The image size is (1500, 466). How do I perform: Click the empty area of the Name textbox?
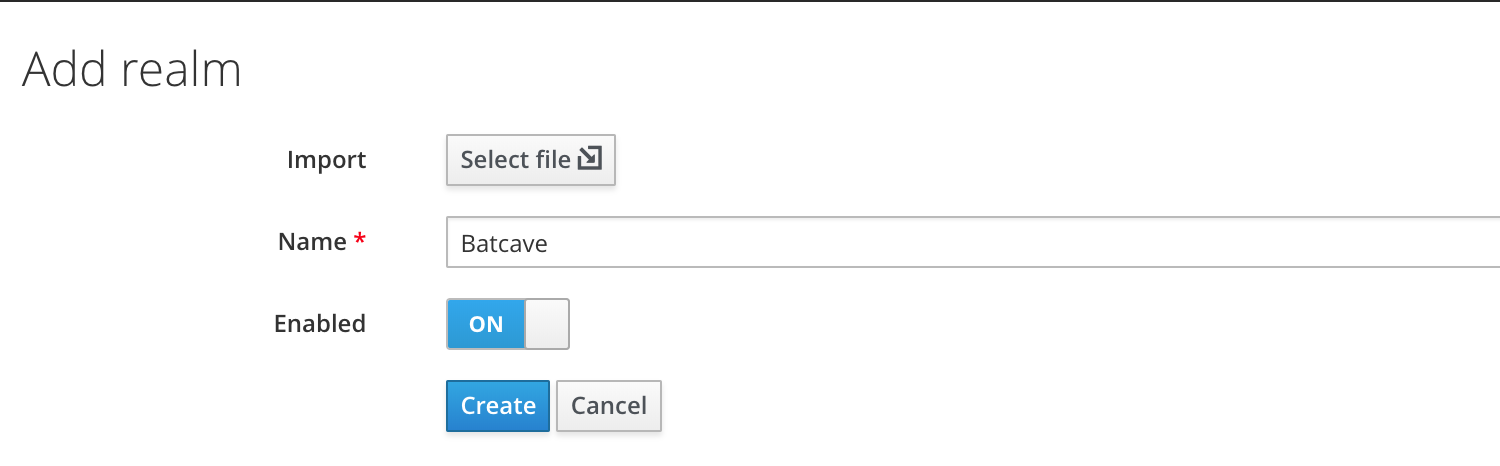tap(1000, 243)
